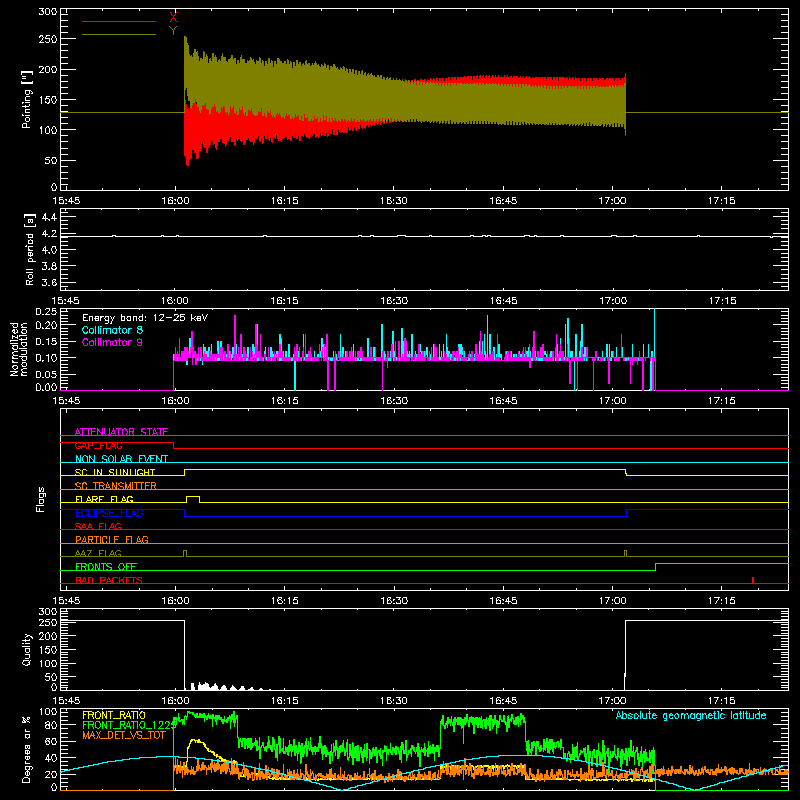Screen dimensions: 800x800
Task: Select the olive Y legend line sample
Action: tap(119, 35)
